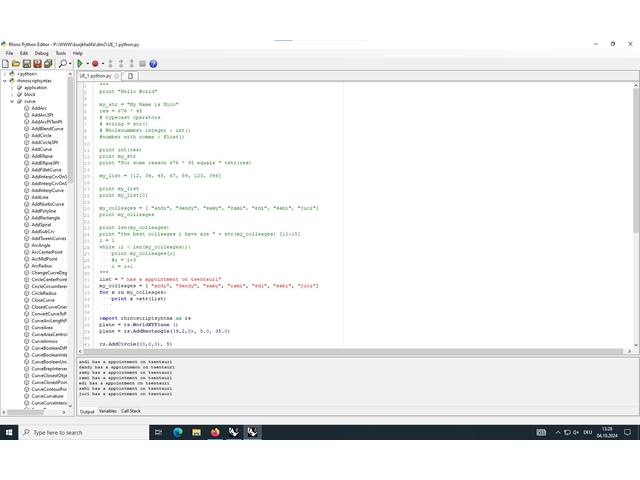640x480 pixels.
Task: Open Task View on the taskbar
Action: pyautogui.click(x=158, y=433)
